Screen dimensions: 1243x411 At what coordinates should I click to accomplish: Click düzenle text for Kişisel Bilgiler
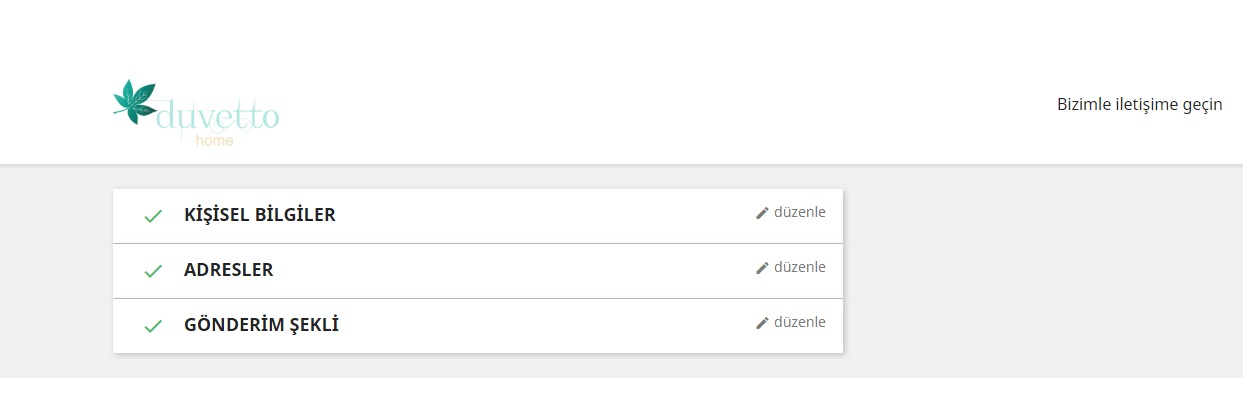point(799,212)
